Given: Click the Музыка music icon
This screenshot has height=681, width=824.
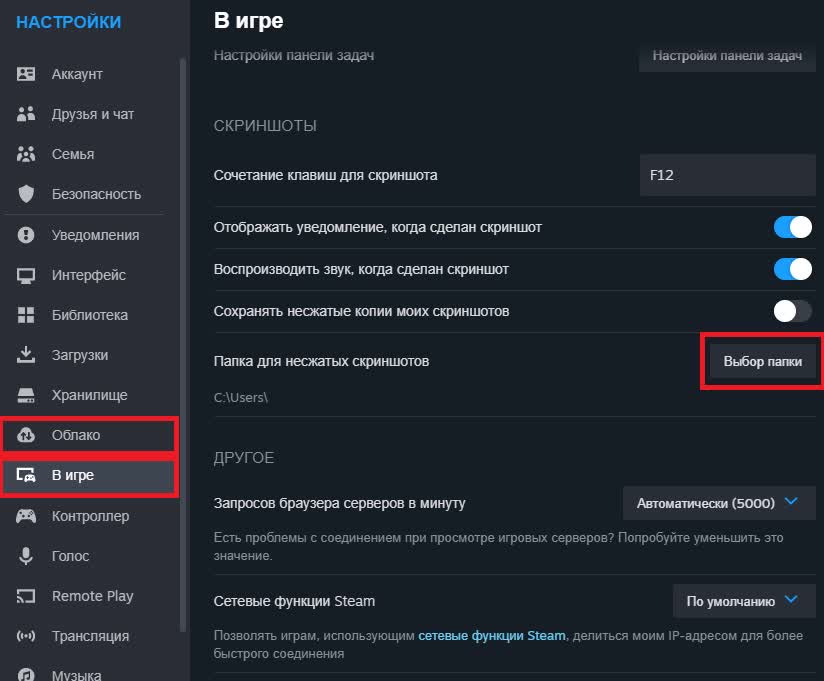Looking at the screenshot, I should tap(26, 674).
